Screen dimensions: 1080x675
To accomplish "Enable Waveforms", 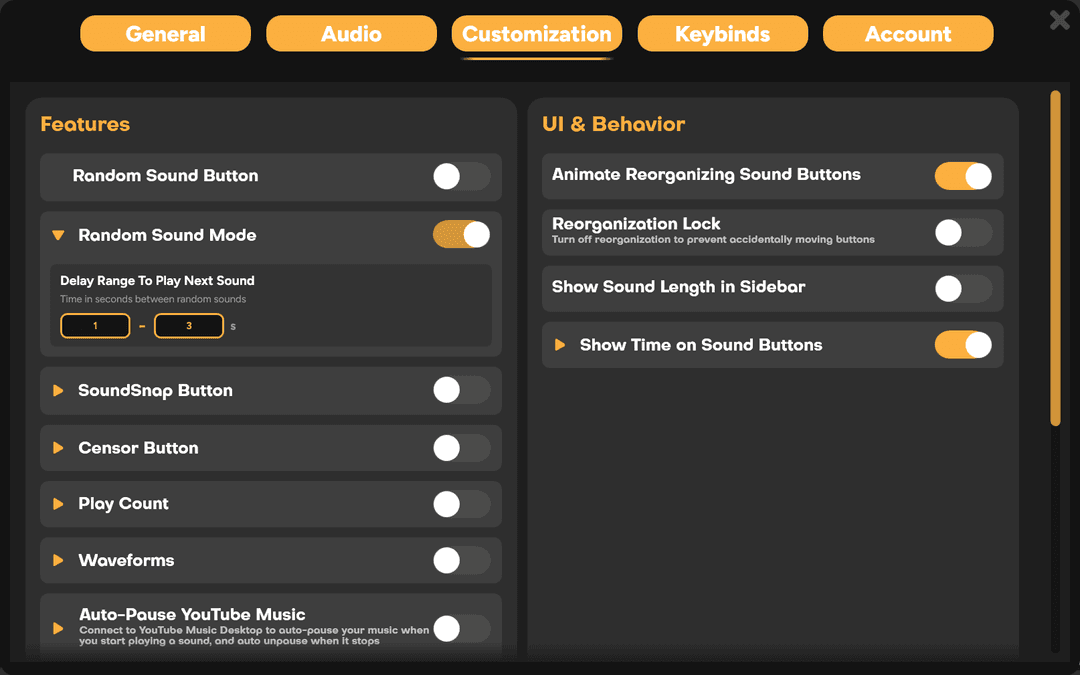I will (461, 560).
